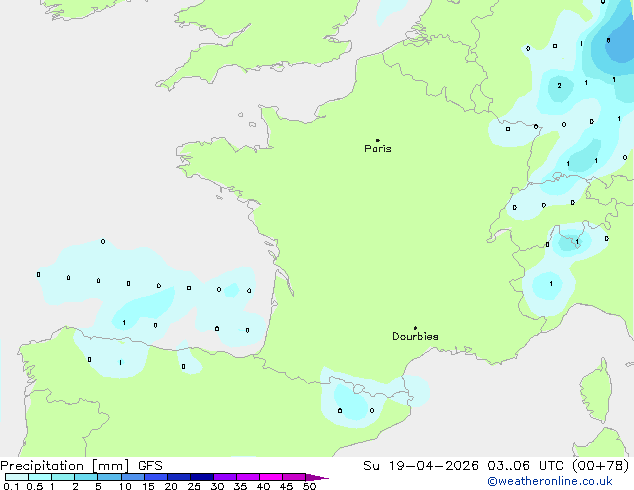Viewport: 634px width, 490px height.
Task: Pick the dark blue swatch between 25 and 30
Action: point(201,477)
